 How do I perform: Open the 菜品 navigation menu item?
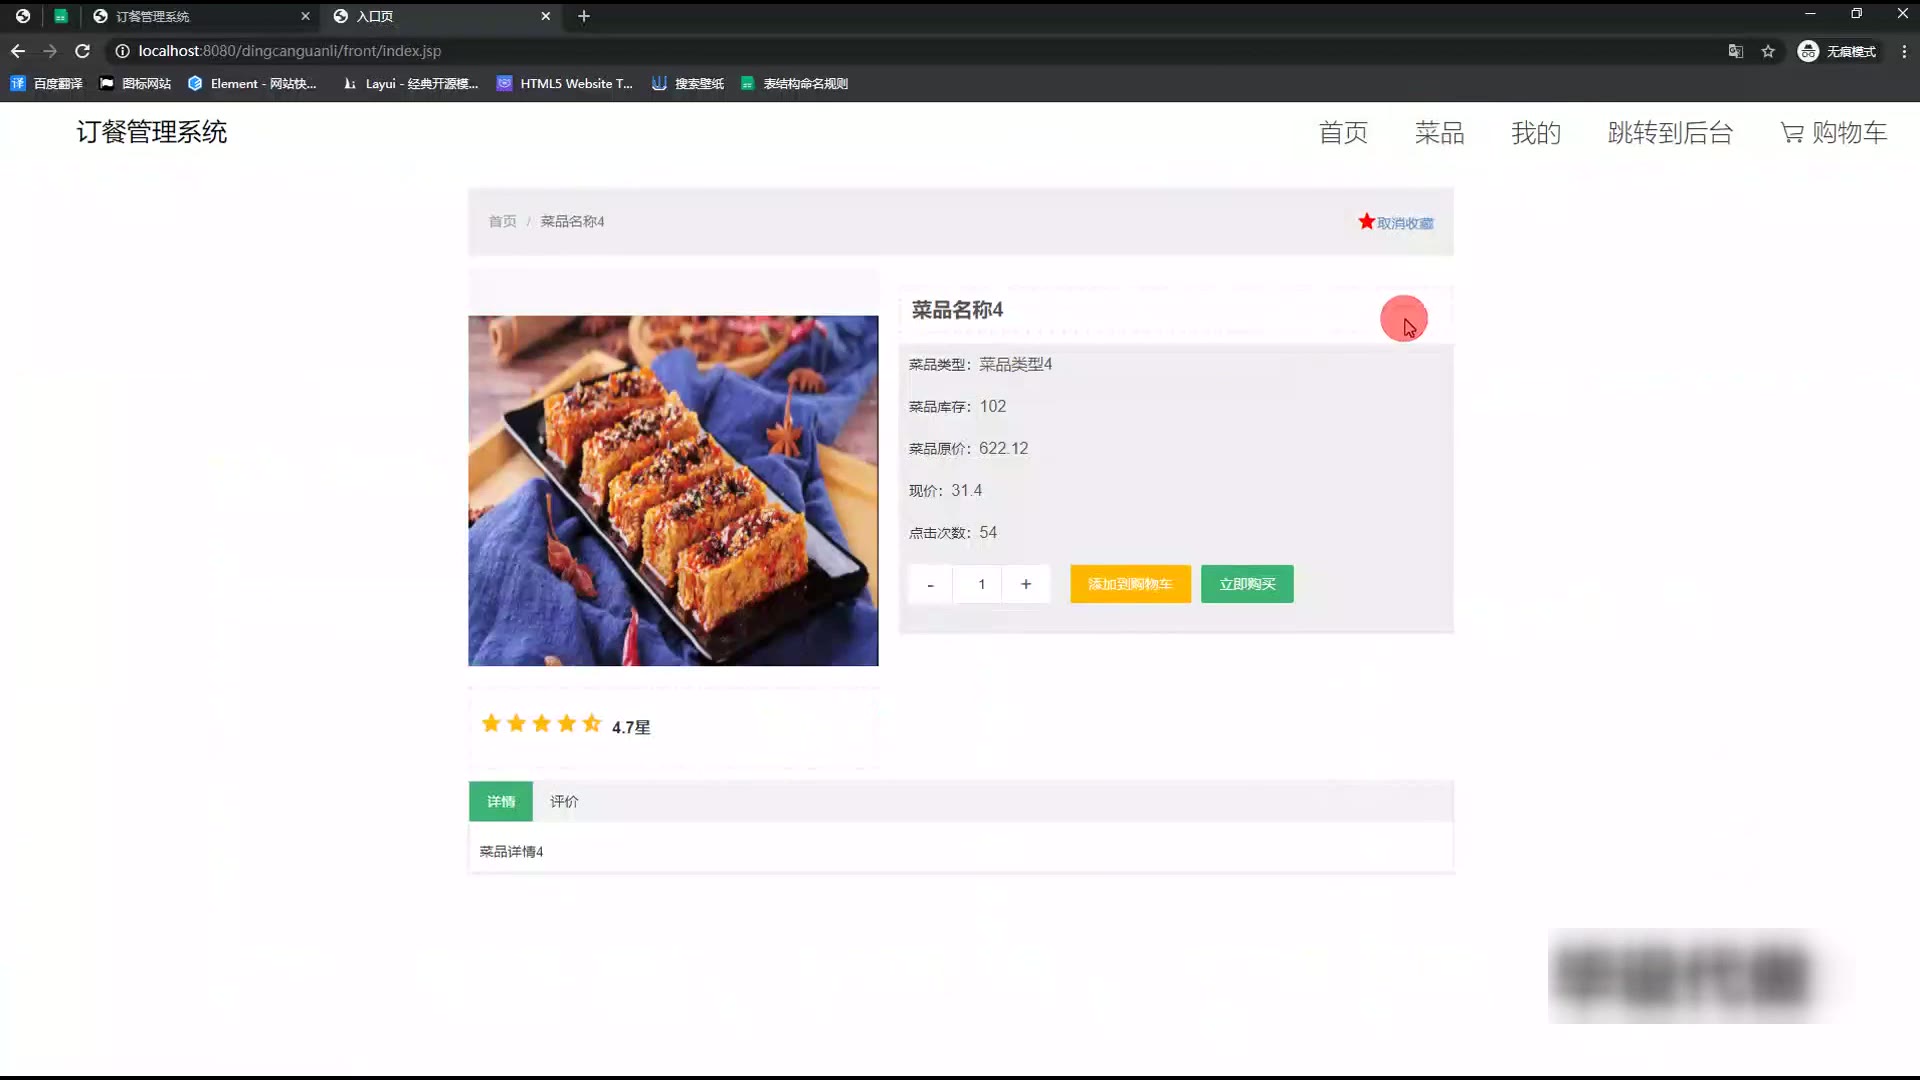point(1439,133)
